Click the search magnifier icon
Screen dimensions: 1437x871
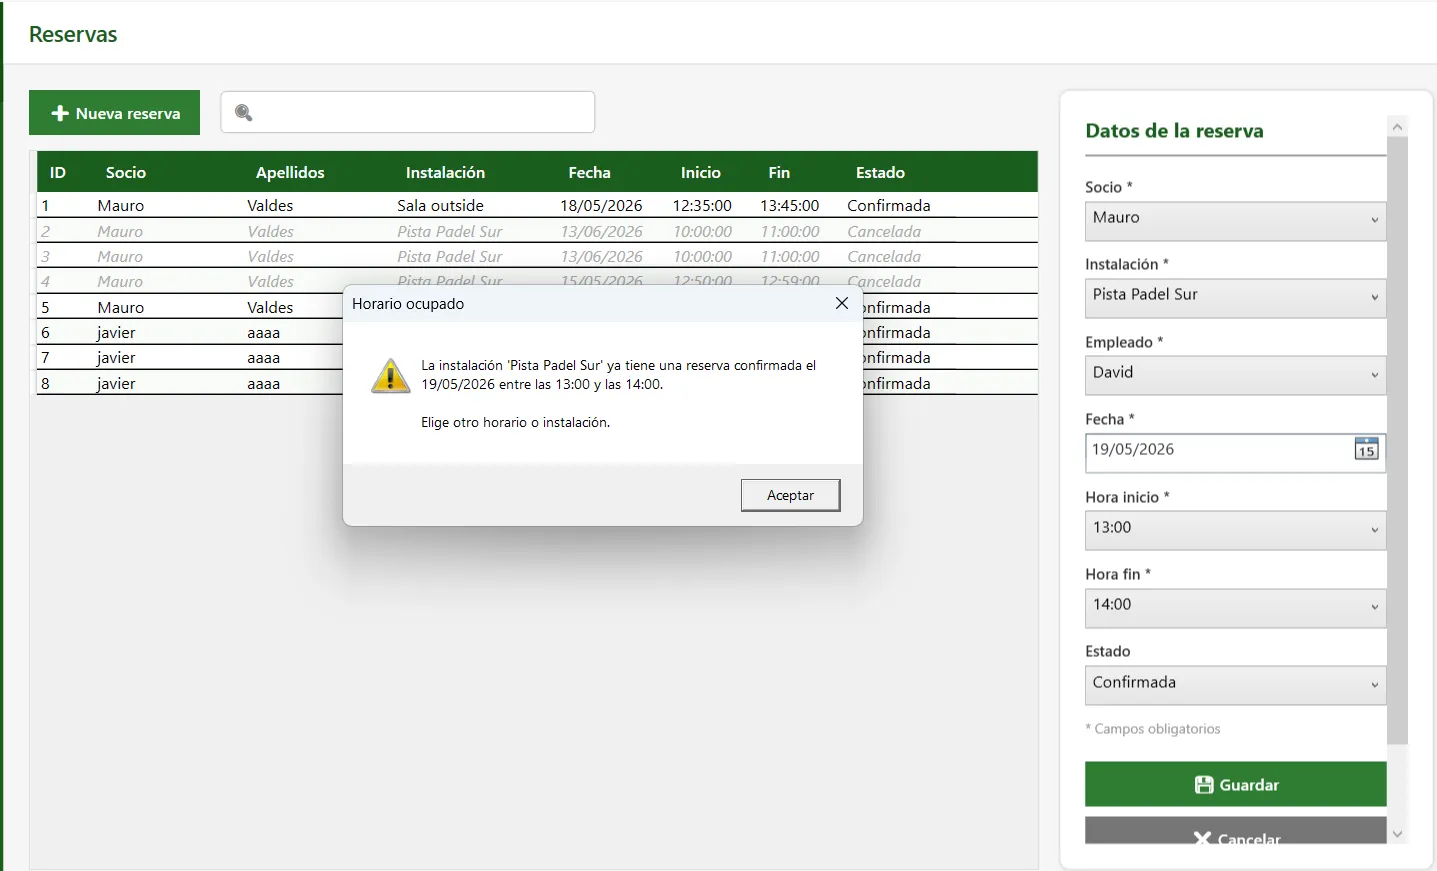[243, 113]
